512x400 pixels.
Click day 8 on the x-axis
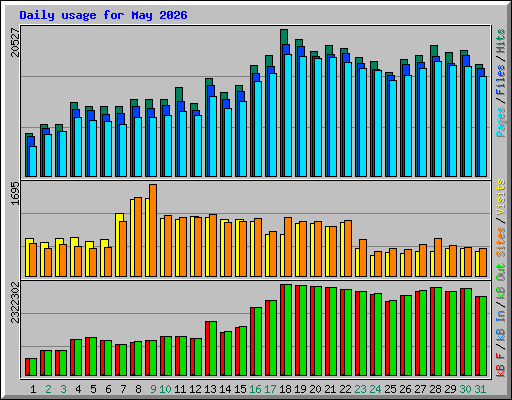tap(138, 389)
